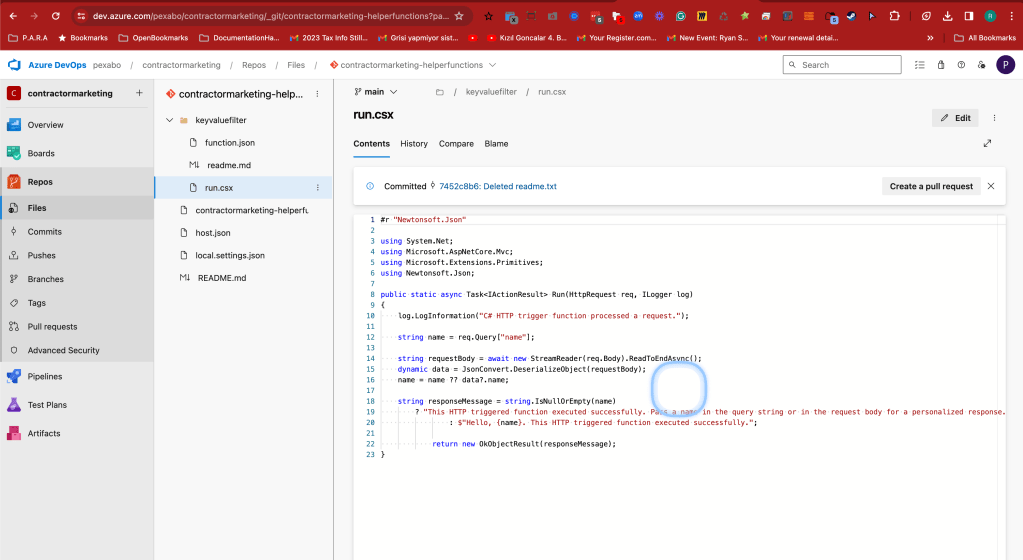
Task: Open Pipelines section
Action: tap(44, 377)
